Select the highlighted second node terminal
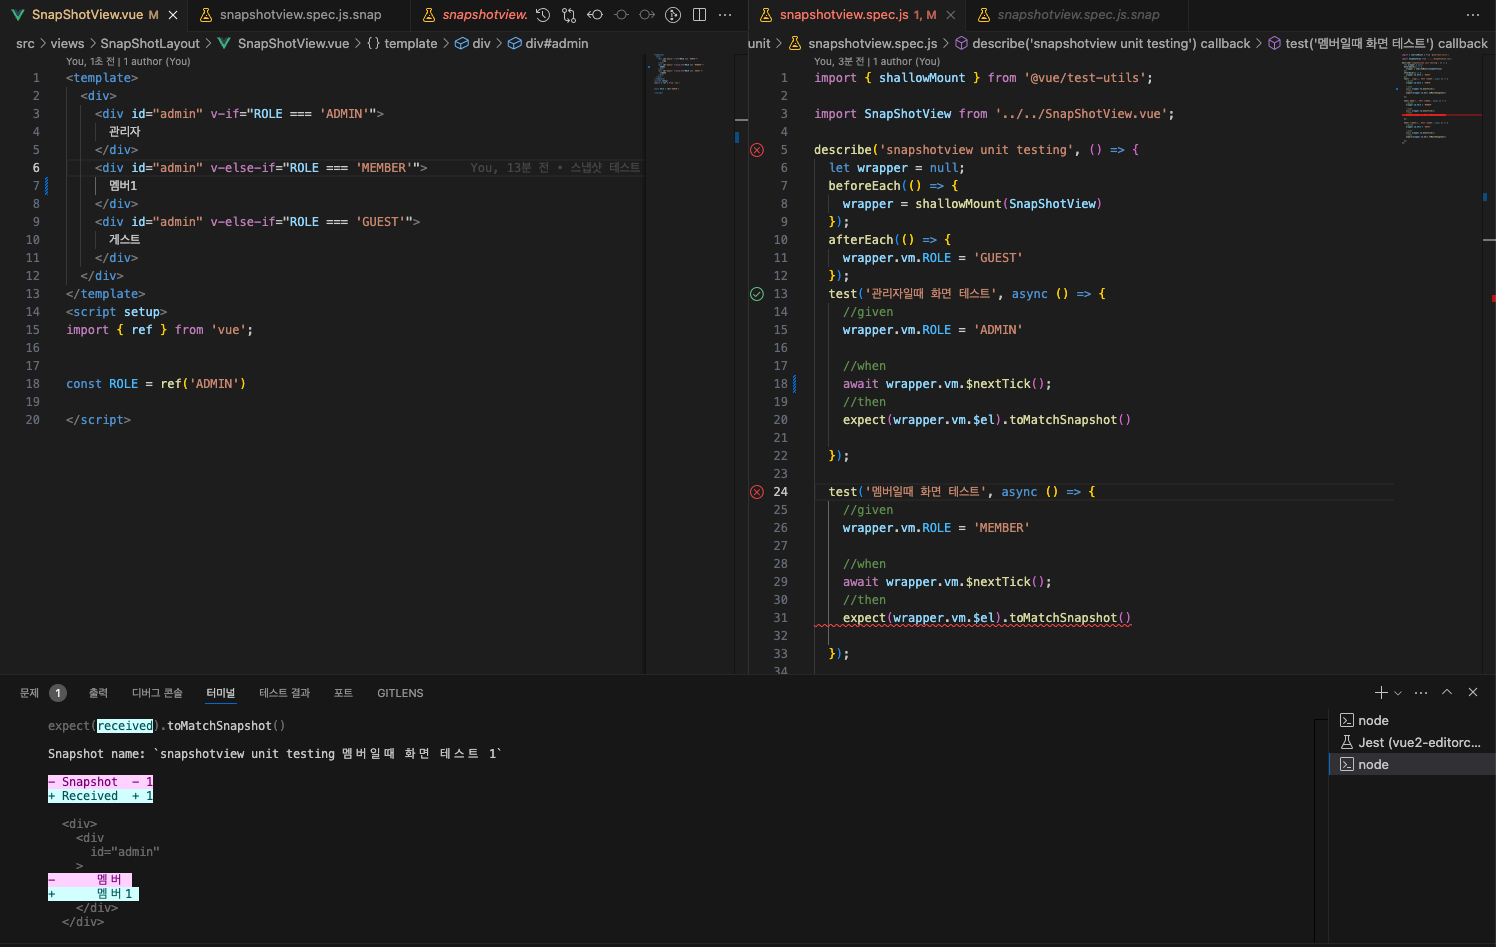This screenshot has width=1496, height=947. tap(1412, 764)
